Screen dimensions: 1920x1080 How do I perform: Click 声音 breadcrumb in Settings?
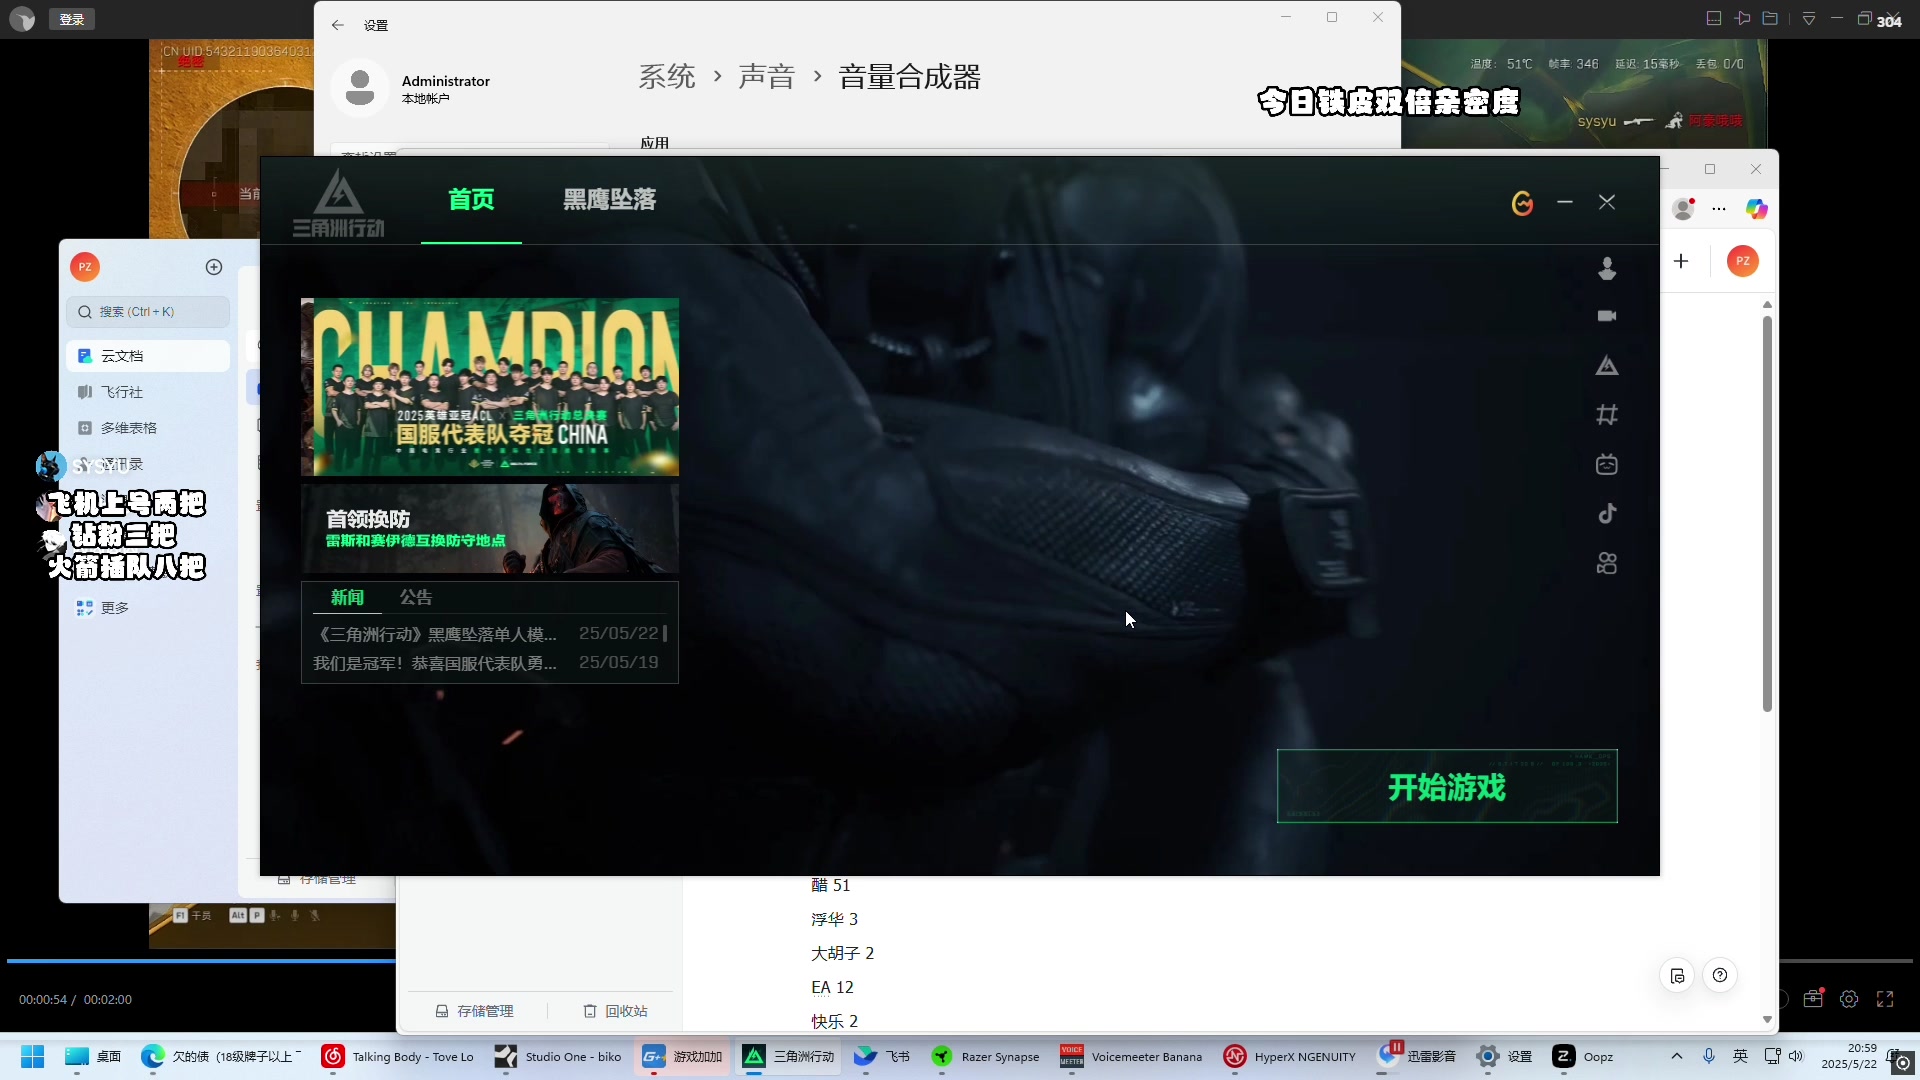(767, 77)
